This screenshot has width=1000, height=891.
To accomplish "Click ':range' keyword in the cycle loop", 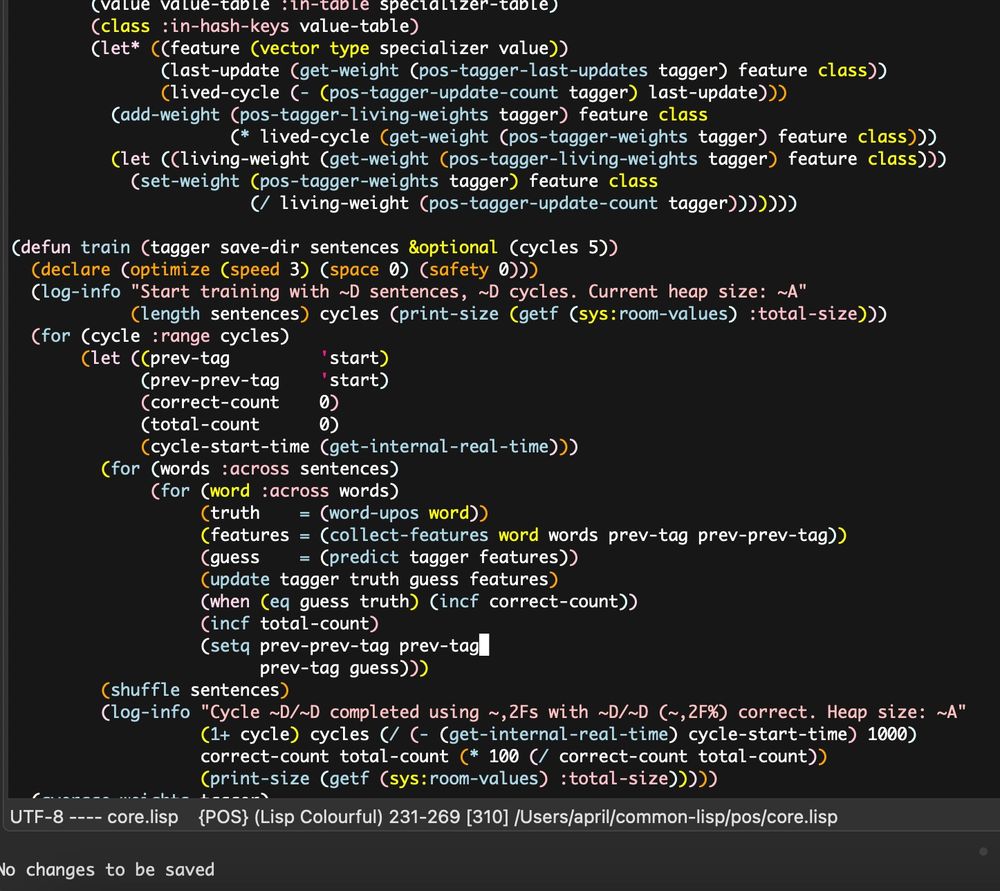I will [180, 336].
